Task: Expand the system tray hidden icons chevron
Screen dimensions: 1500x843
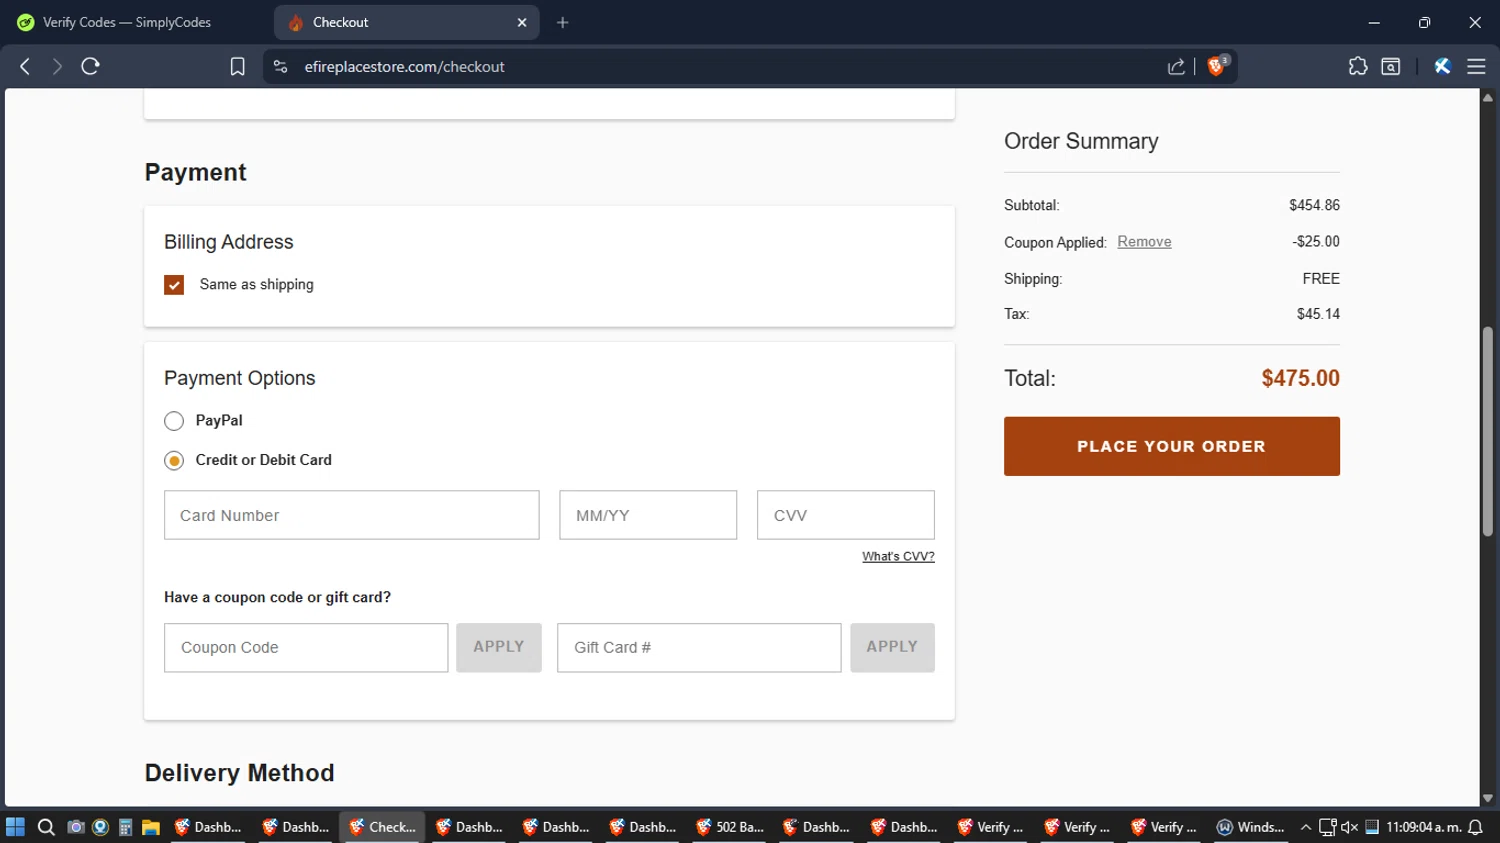Action: (x=1305, y=827)
